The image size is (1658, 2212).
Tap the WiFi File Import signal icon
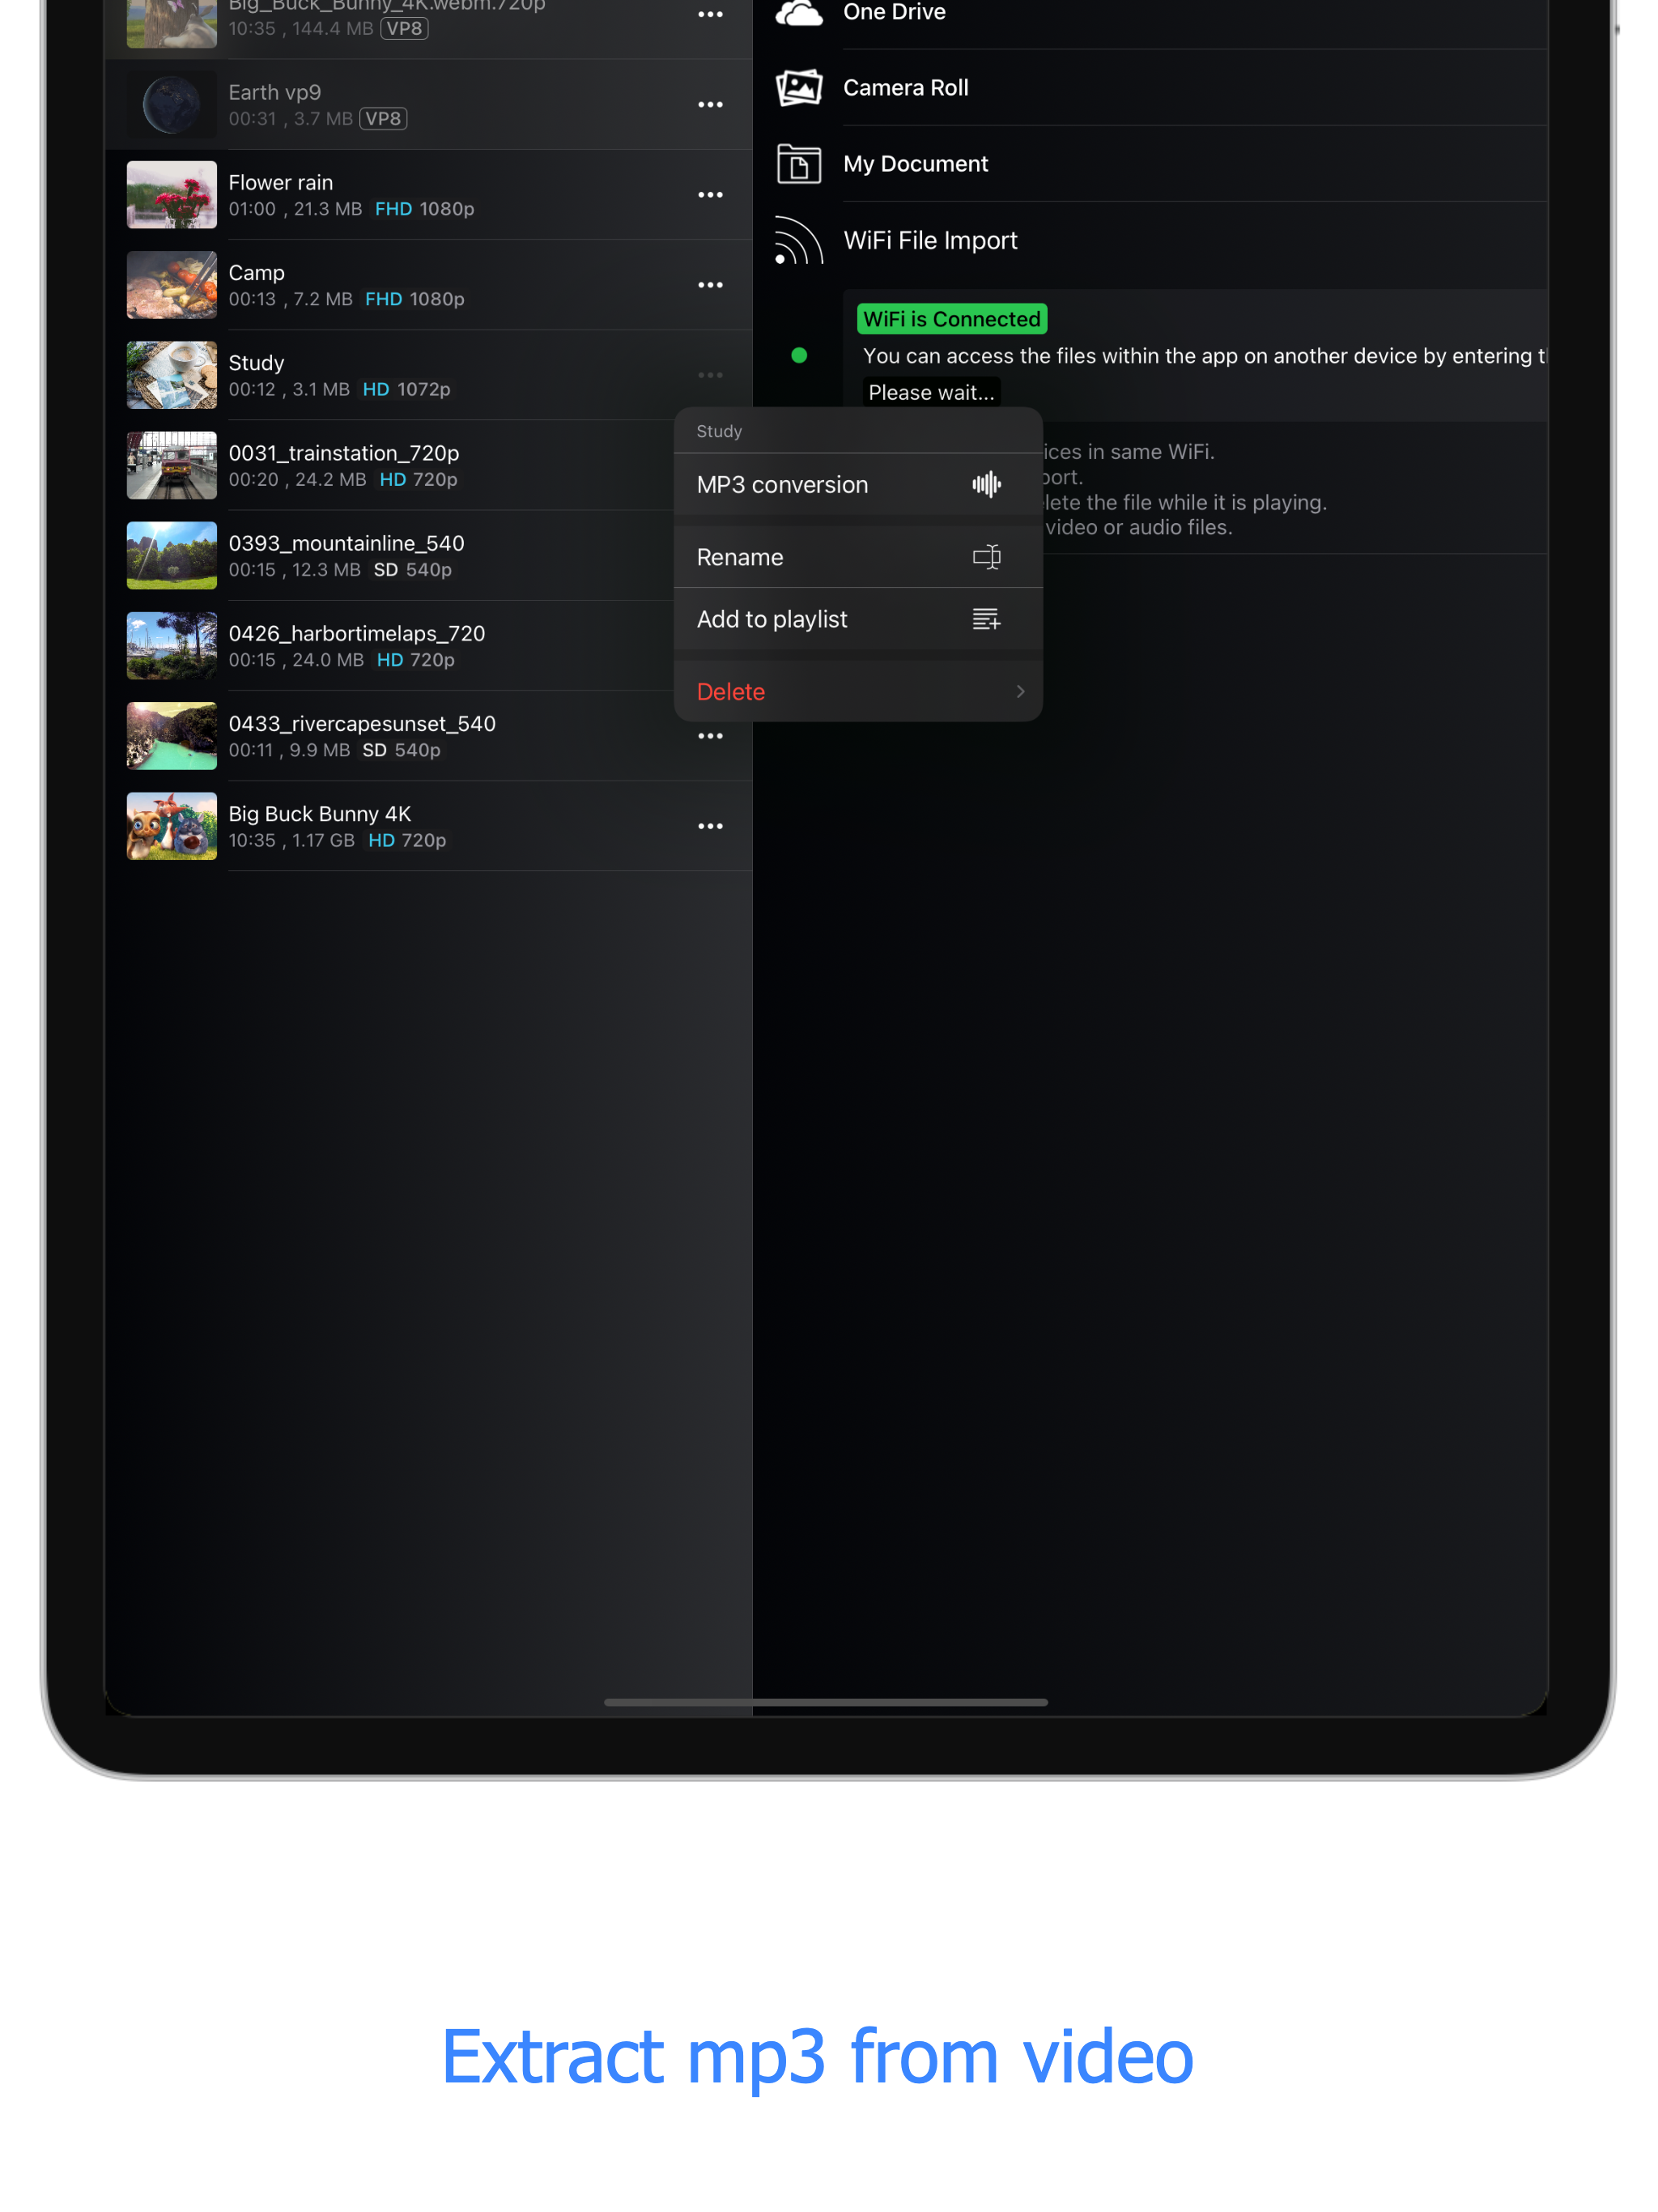[798, 241]
